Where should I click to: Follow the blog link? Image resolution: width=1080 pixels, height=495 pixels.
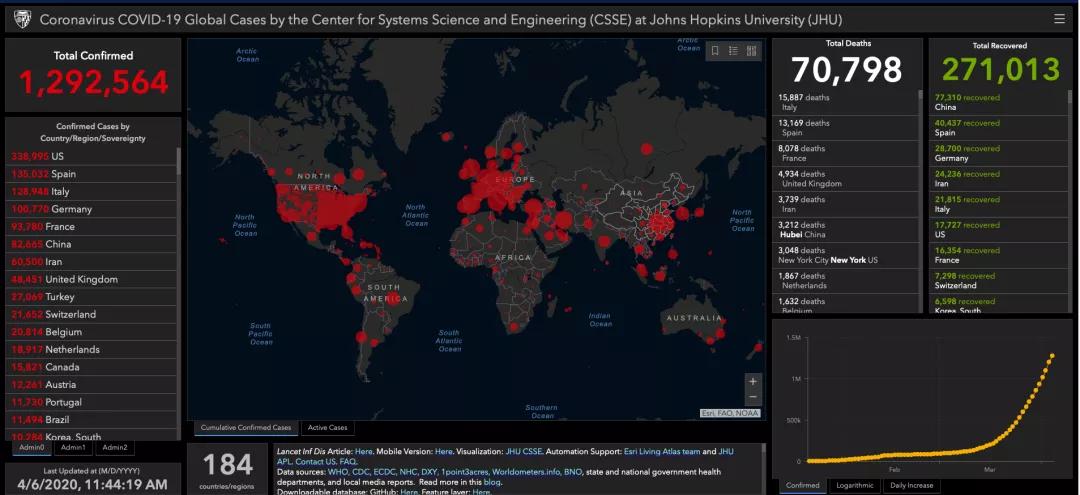coord(492,483)
